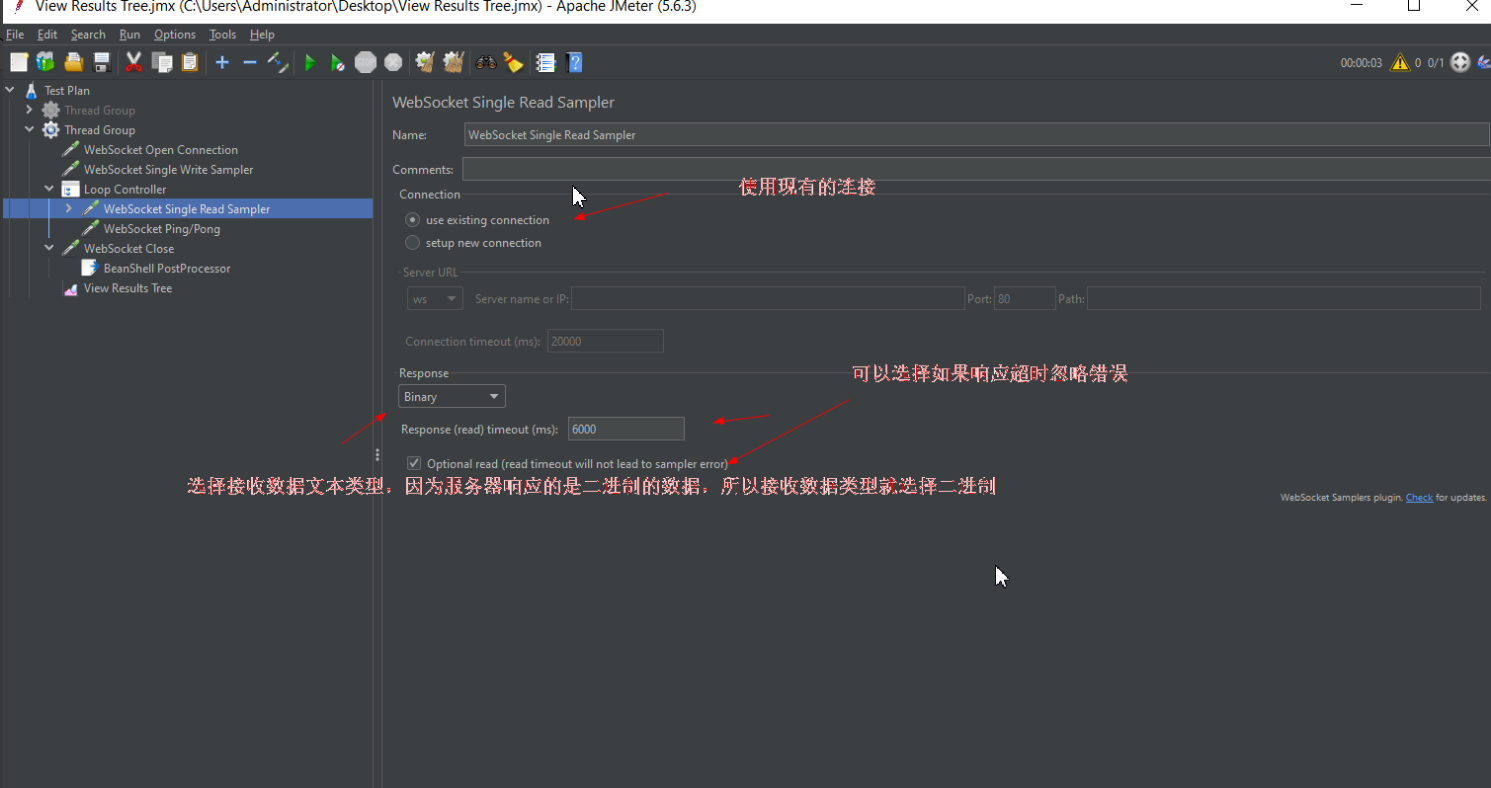Select the setup new connection radio
This screenshot has height=788, width=1491.
click(x=412, y=243)
